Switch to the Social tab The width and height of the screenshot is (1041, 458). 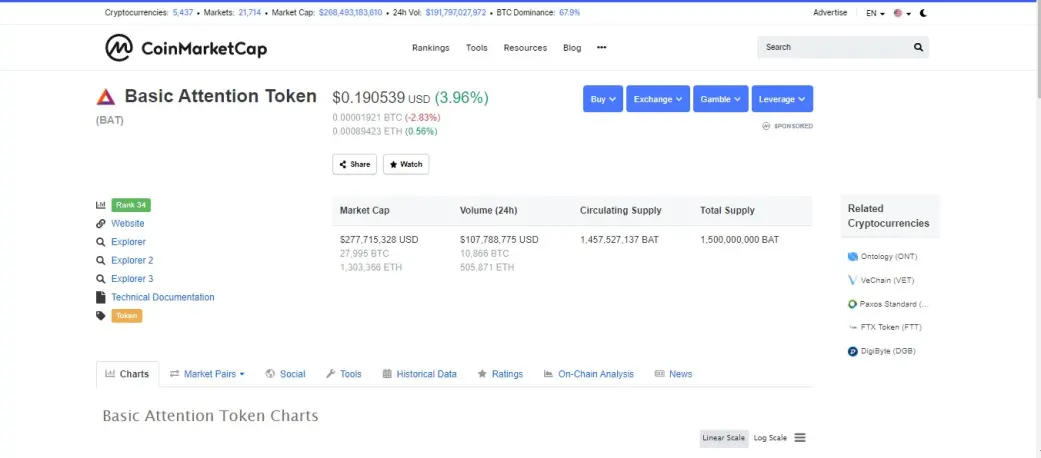pos(285,374)
